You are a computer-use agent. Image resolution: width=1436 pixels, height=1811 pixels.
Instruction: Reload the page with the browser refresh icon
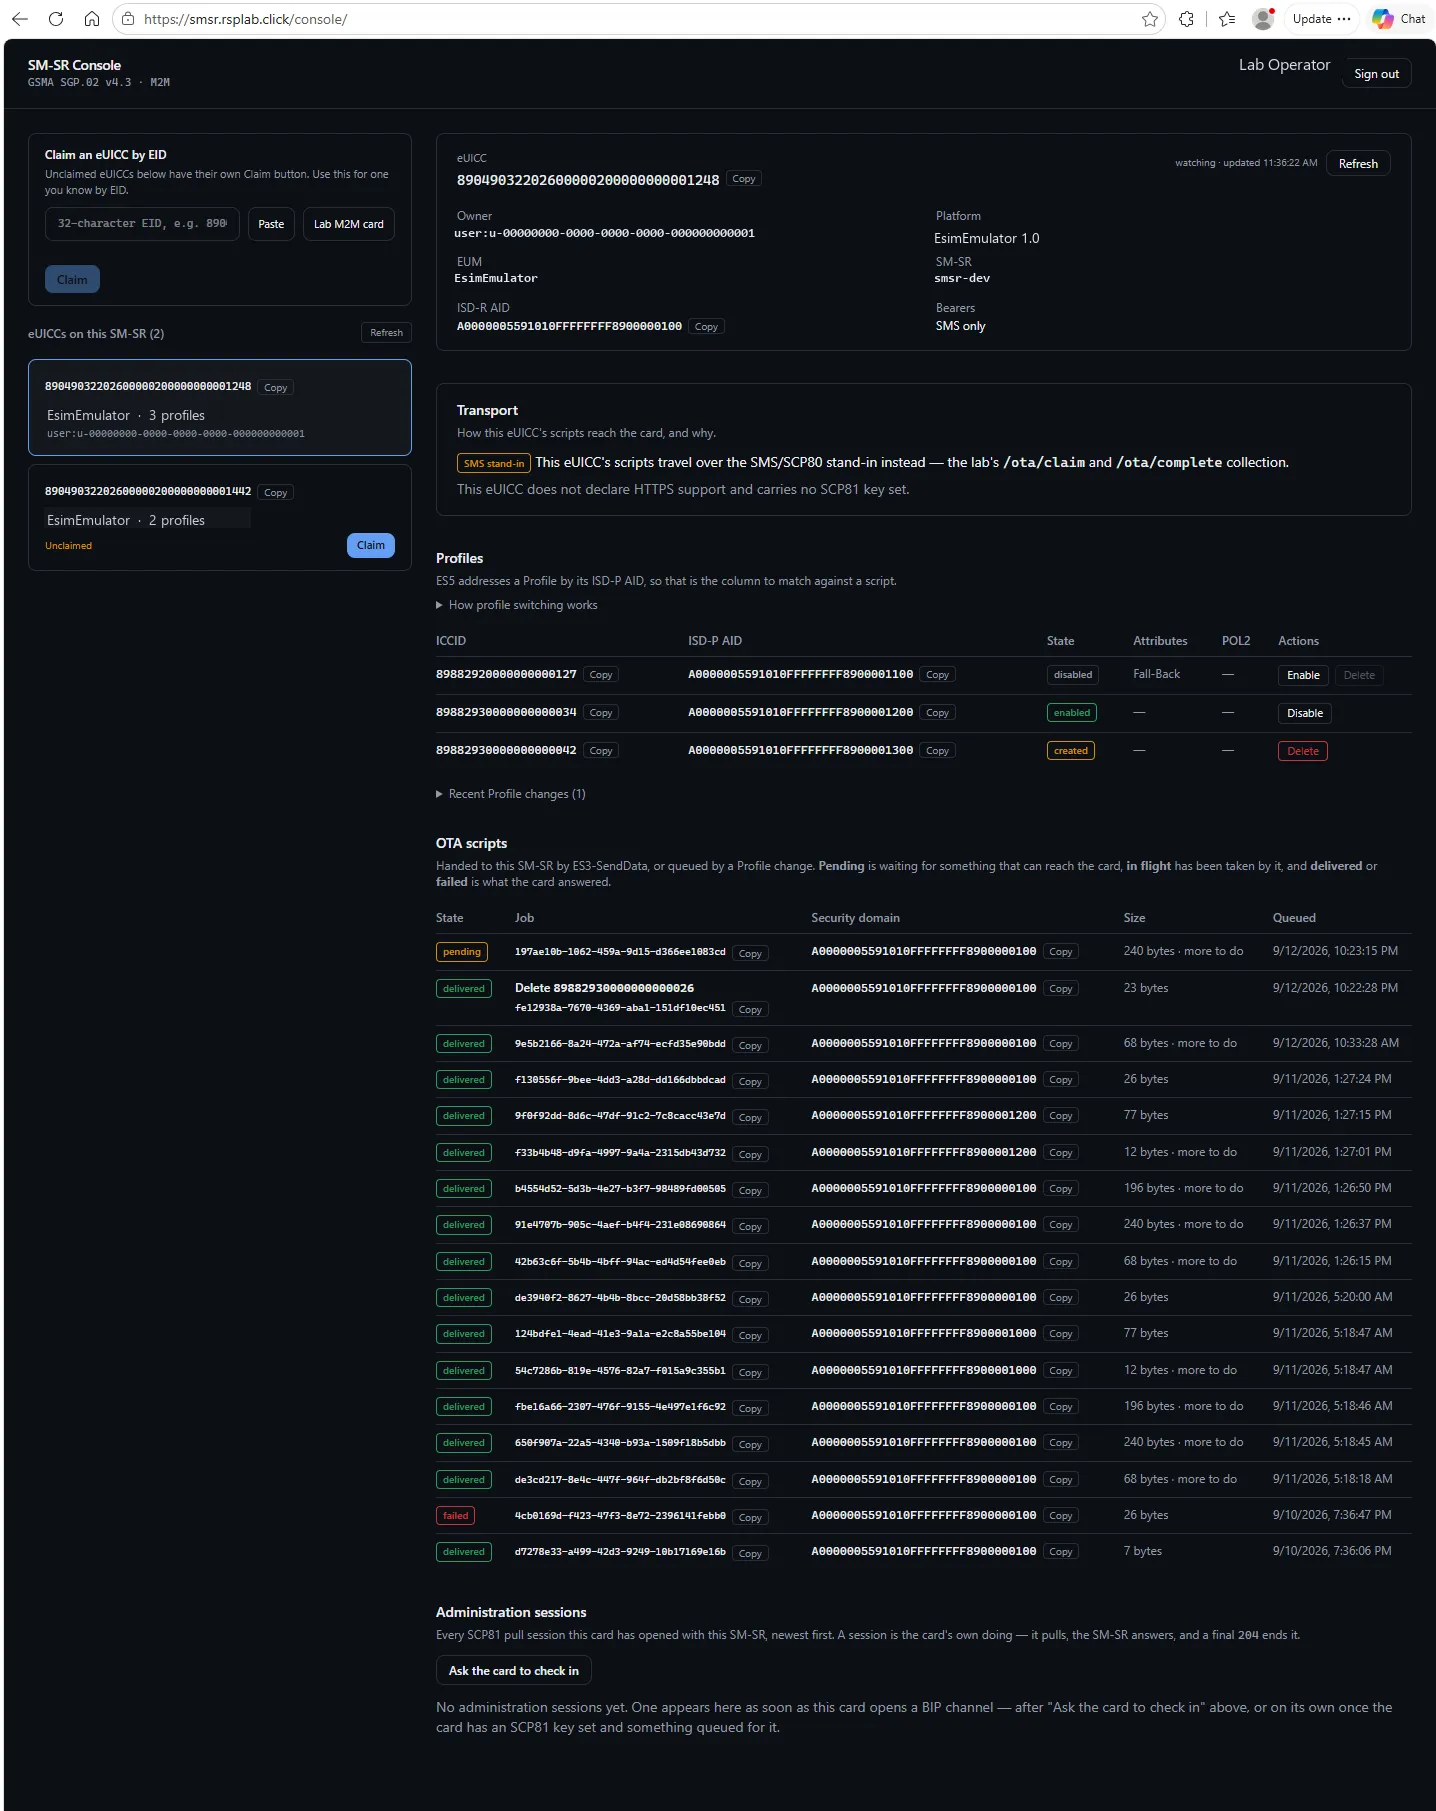click(x=56, y=19)
